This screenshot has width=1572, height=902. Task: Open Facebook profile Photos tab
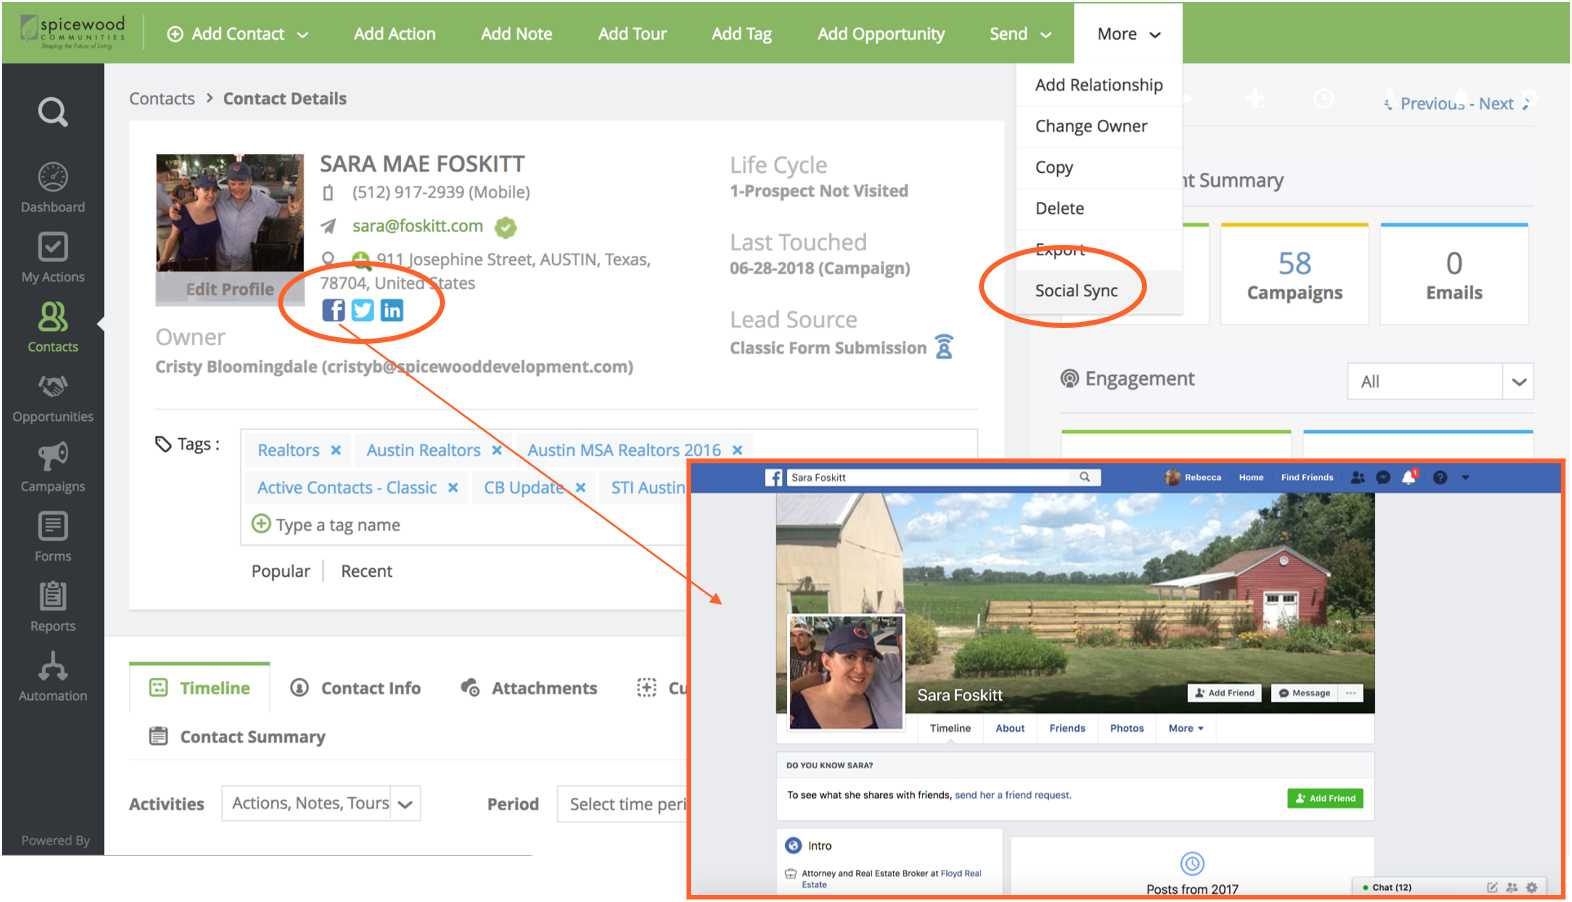pos(1127,728)
